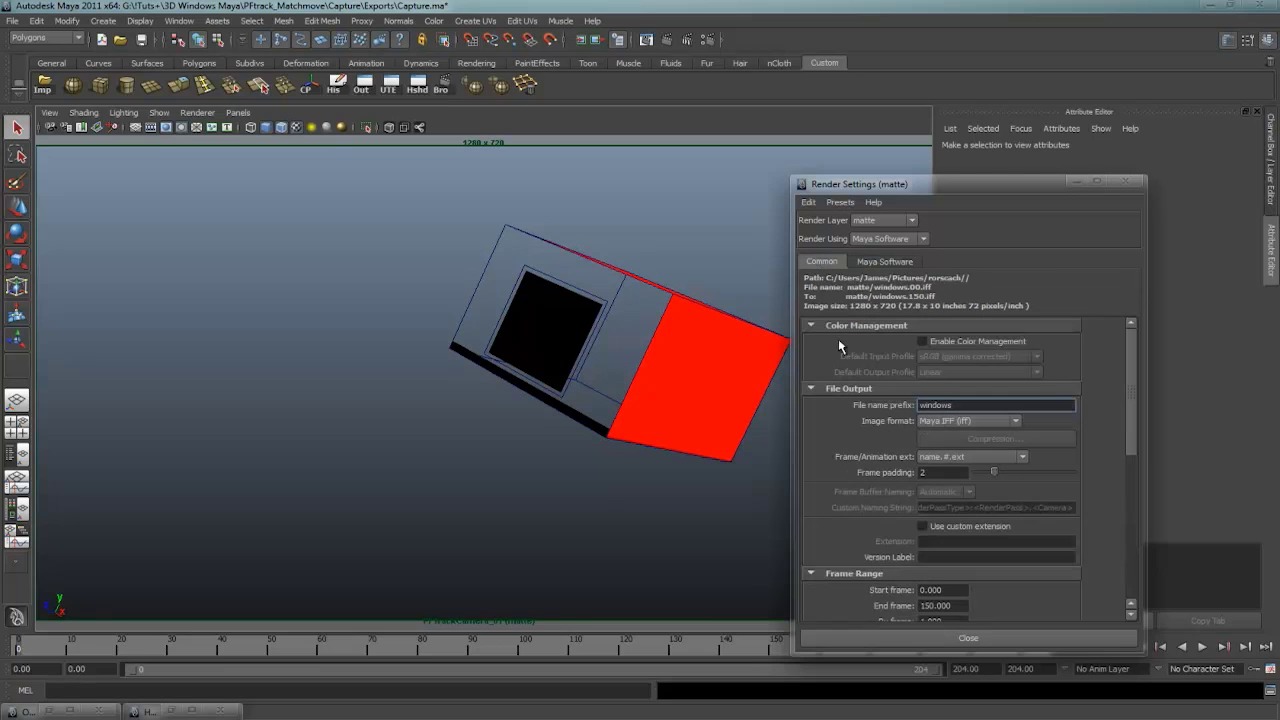This screenshot has width=1280, height=720.
Task: Click the padlock icon on the status line
Action: (x=422, y=40)
